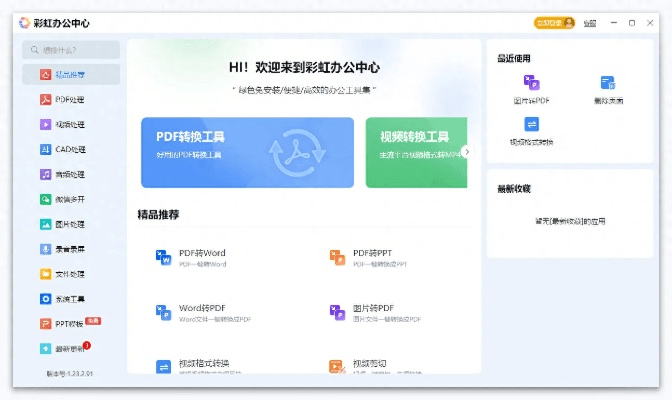Open PDF处理 category icon

click(x=45, y=99)
